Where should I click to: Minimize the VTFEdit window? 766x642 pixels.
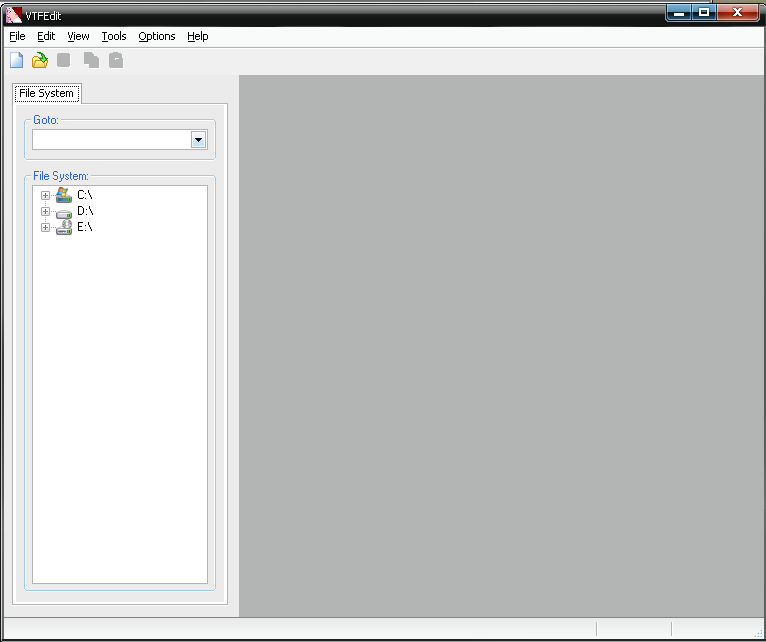(x=679, y=13)
